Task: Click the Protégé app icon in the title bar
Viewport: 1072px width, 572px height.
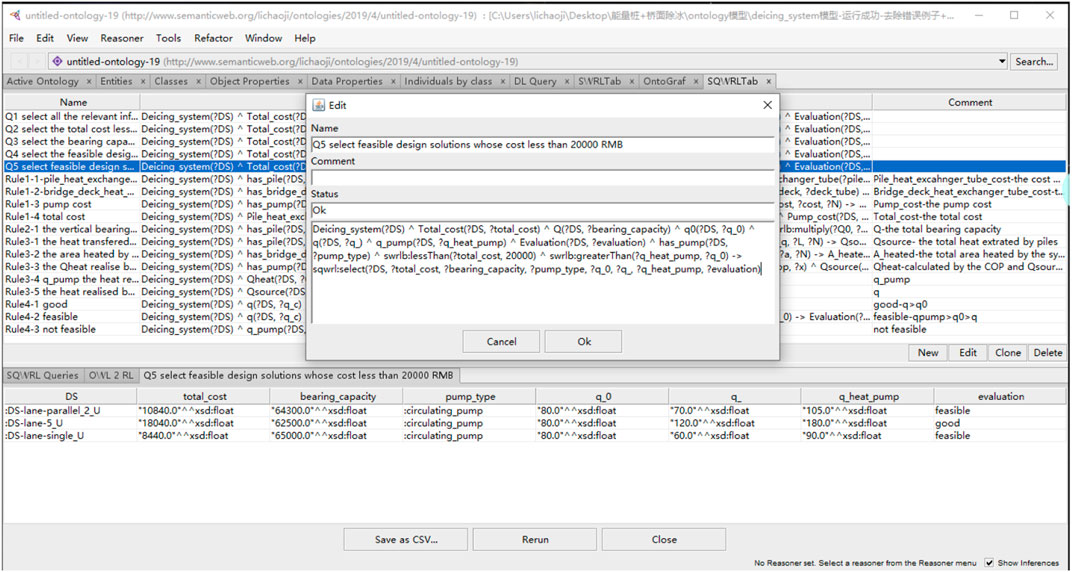Action: [x=15, y=15]
